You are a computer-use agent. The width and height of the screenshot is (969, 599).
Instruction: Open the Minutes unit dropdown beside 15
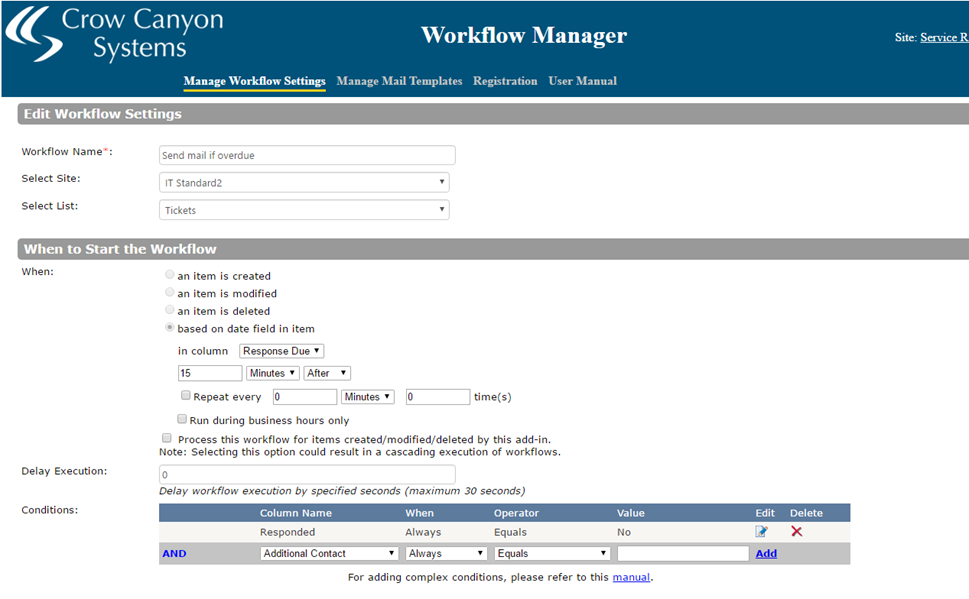click(x=273, y=373)
